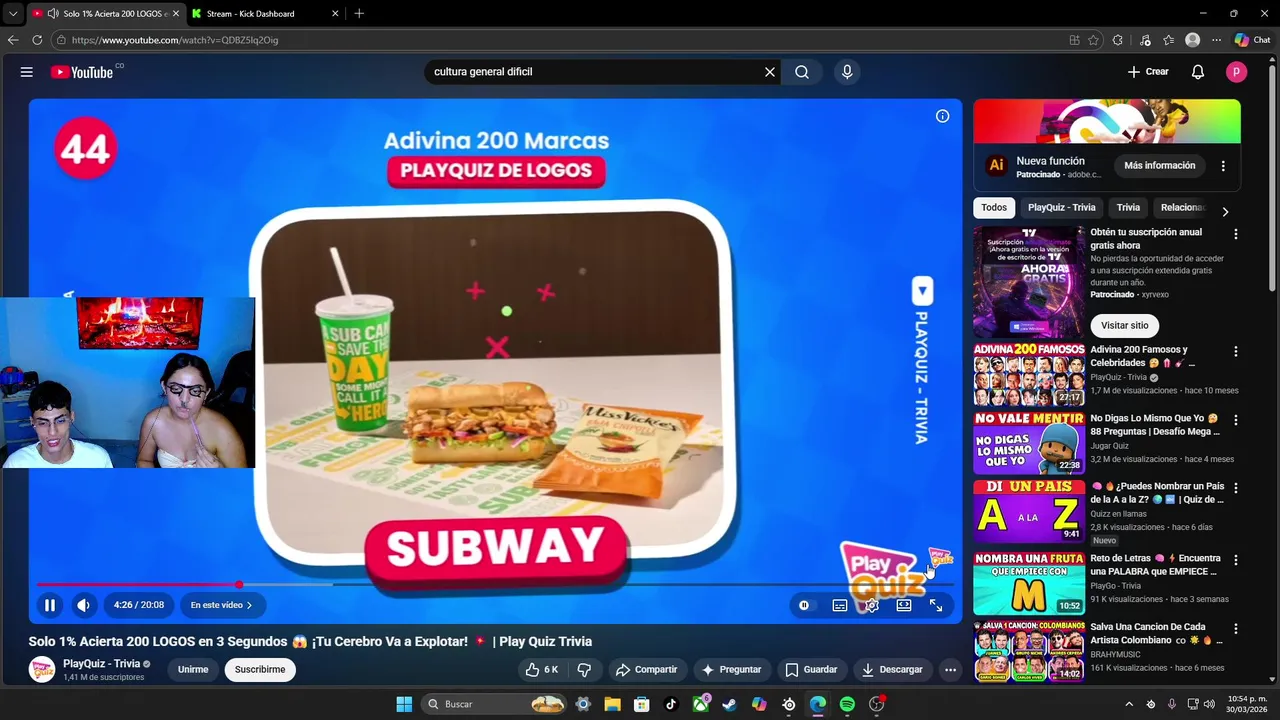Download the video with Descargar

point(892,670)
